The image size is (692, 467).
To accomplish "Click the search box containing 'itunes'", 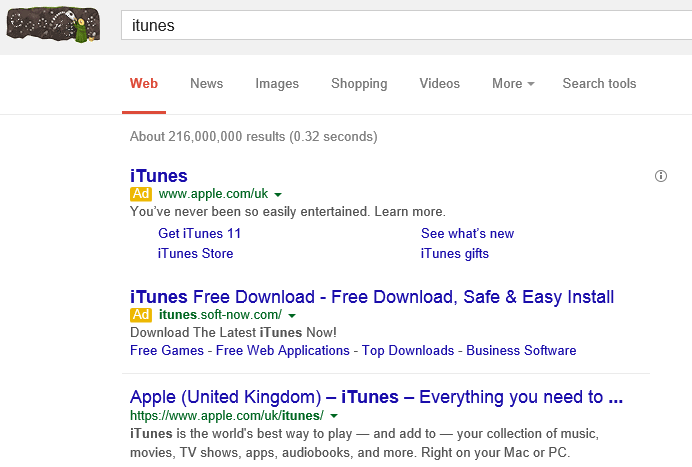I will tap(406, 25).
